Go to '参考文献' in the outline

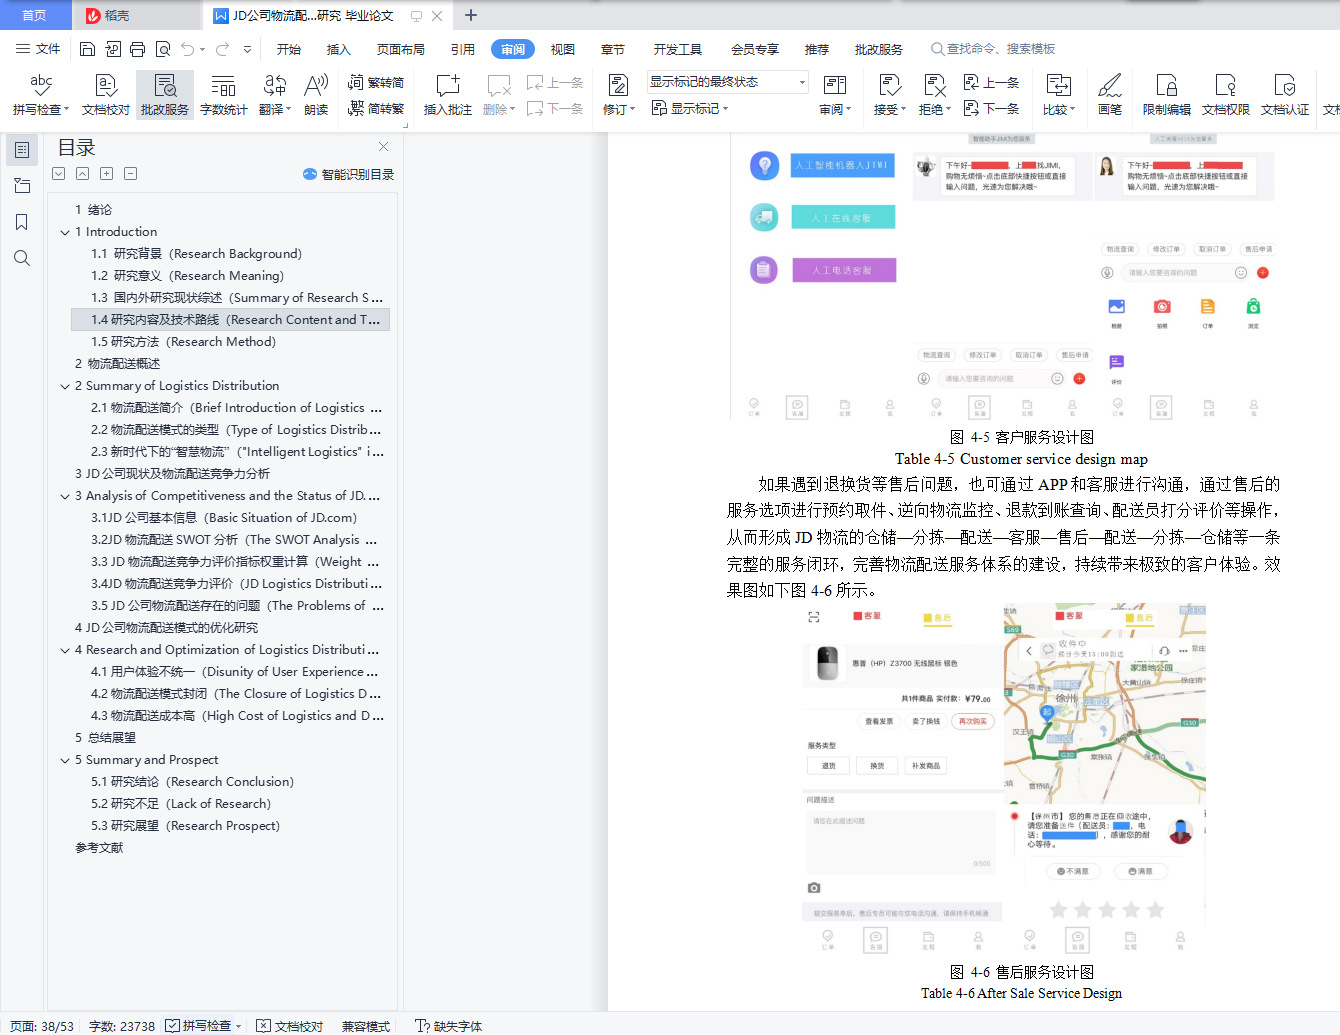tap(99, 848)
